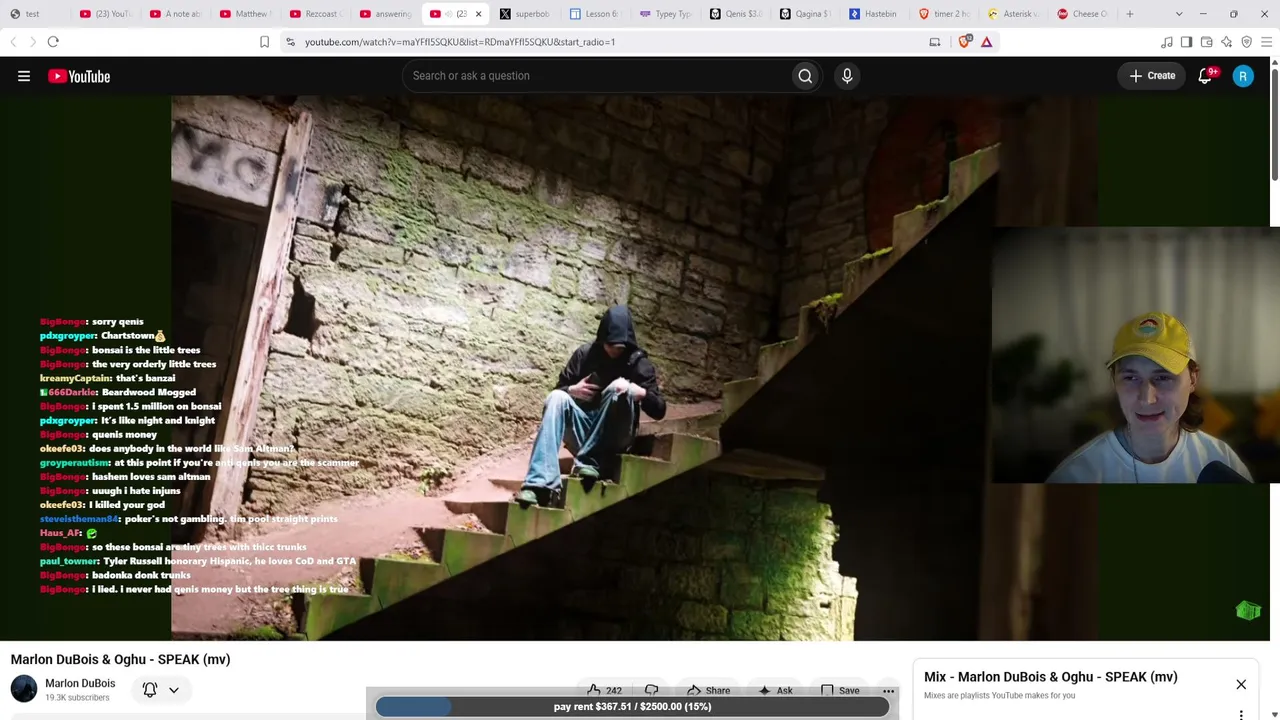Click the video player area
1280x720 pixels.
coord(634,368)
